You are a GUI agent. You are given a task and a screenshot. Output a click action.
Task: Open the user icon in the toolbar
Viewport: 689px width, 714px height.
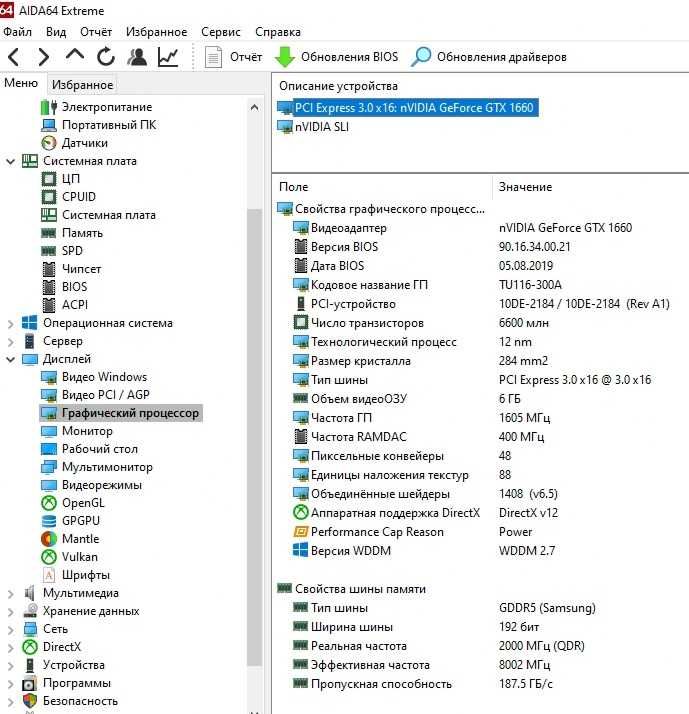coord(137,56)
